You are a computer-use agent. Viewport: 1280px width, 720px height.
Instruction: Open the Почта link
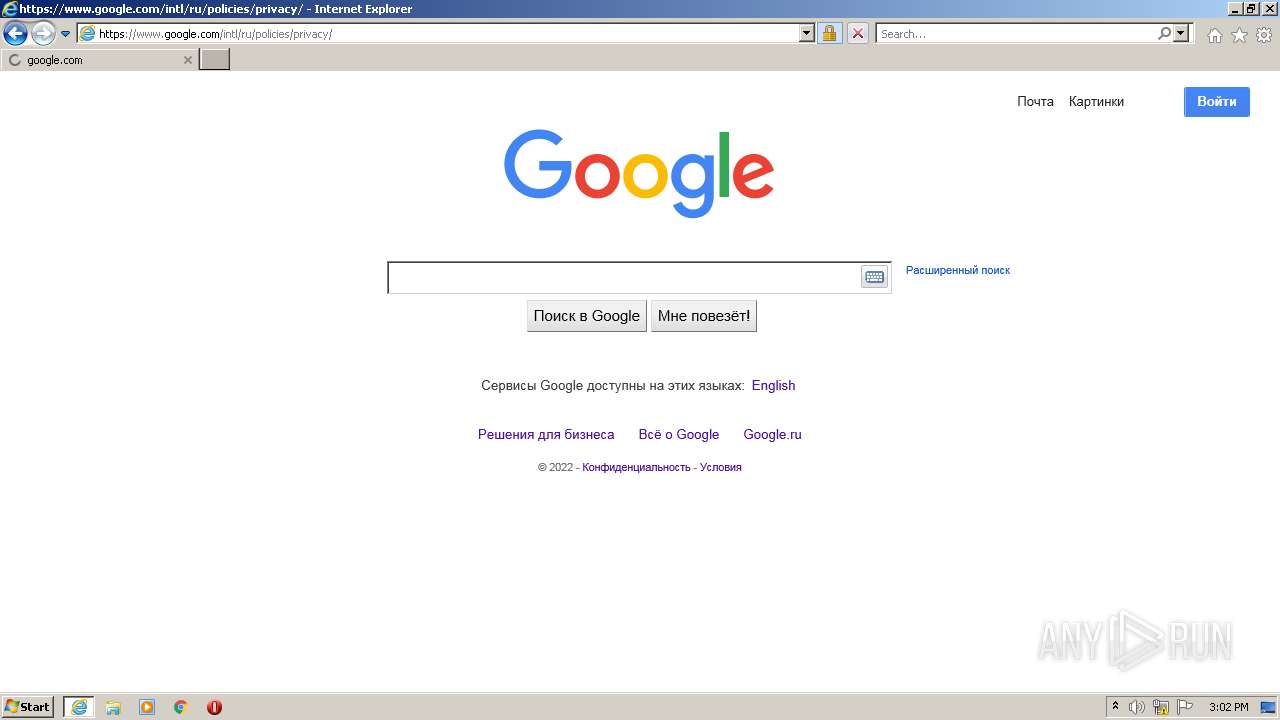[1035, 101]
